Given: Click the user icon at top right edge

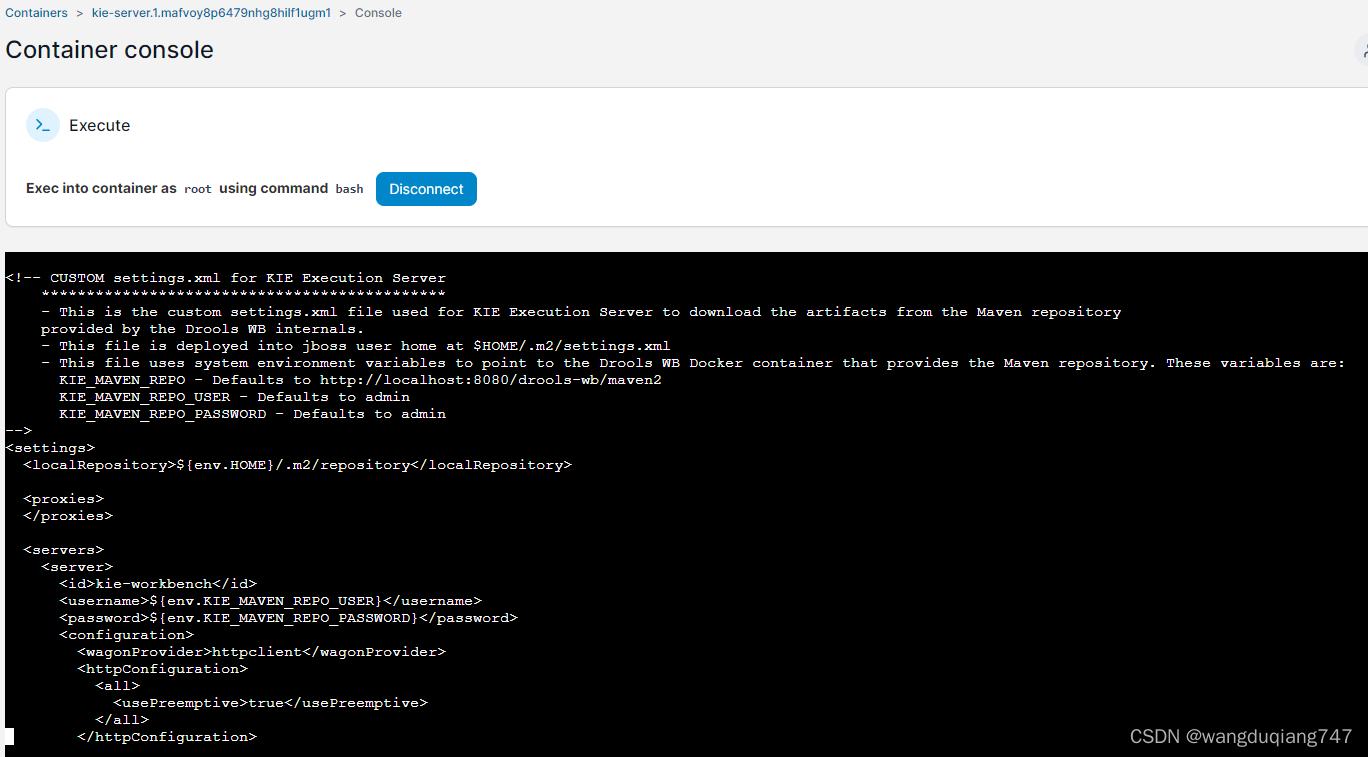Looking at the screenshot, I should 1361,50.
